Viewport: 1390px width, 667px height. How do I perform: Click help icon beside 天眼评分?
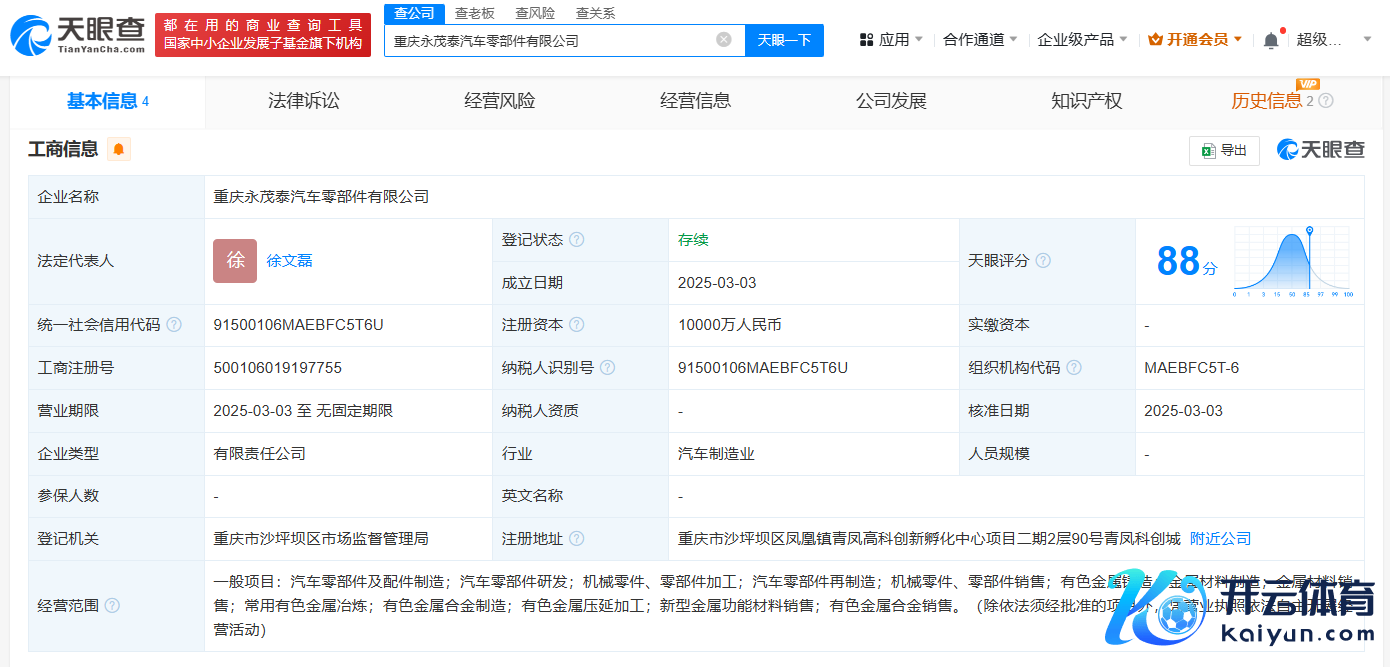point(1043,261)
